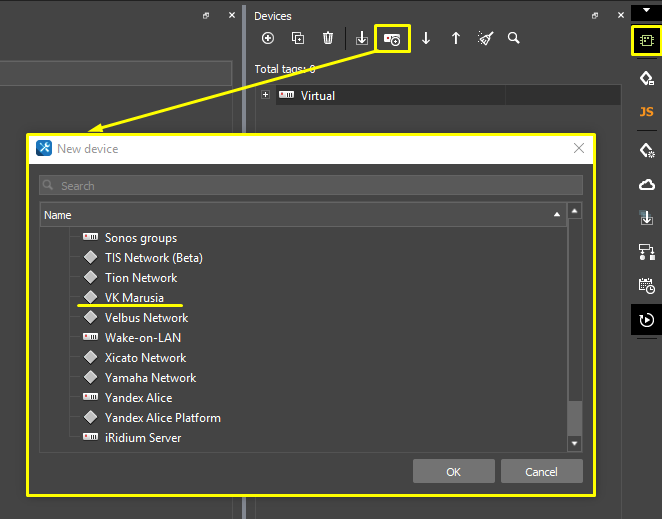This screenshot has width=662, height=519.
Task: Click the Search field in New device
Action: pyautogui.click(x=310, y=186)
